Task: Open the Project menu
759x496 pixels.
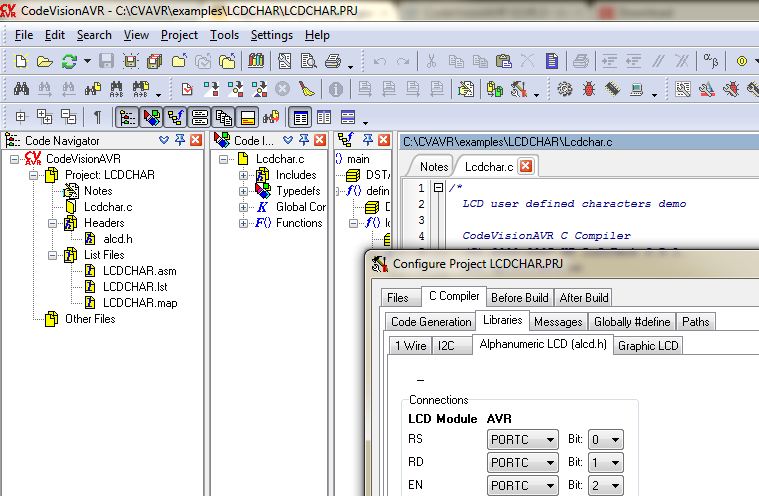Action: 179,35
